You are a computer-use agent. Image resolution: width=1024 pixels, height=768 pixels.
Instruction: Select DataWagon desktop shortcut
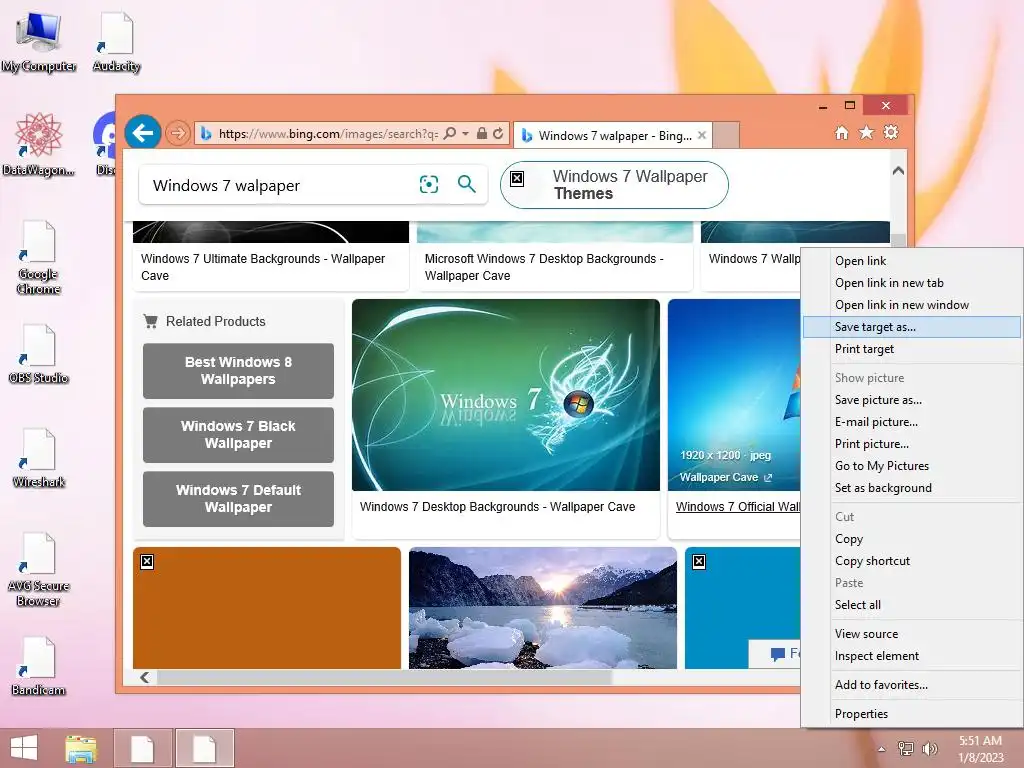[x=39, y=144]
